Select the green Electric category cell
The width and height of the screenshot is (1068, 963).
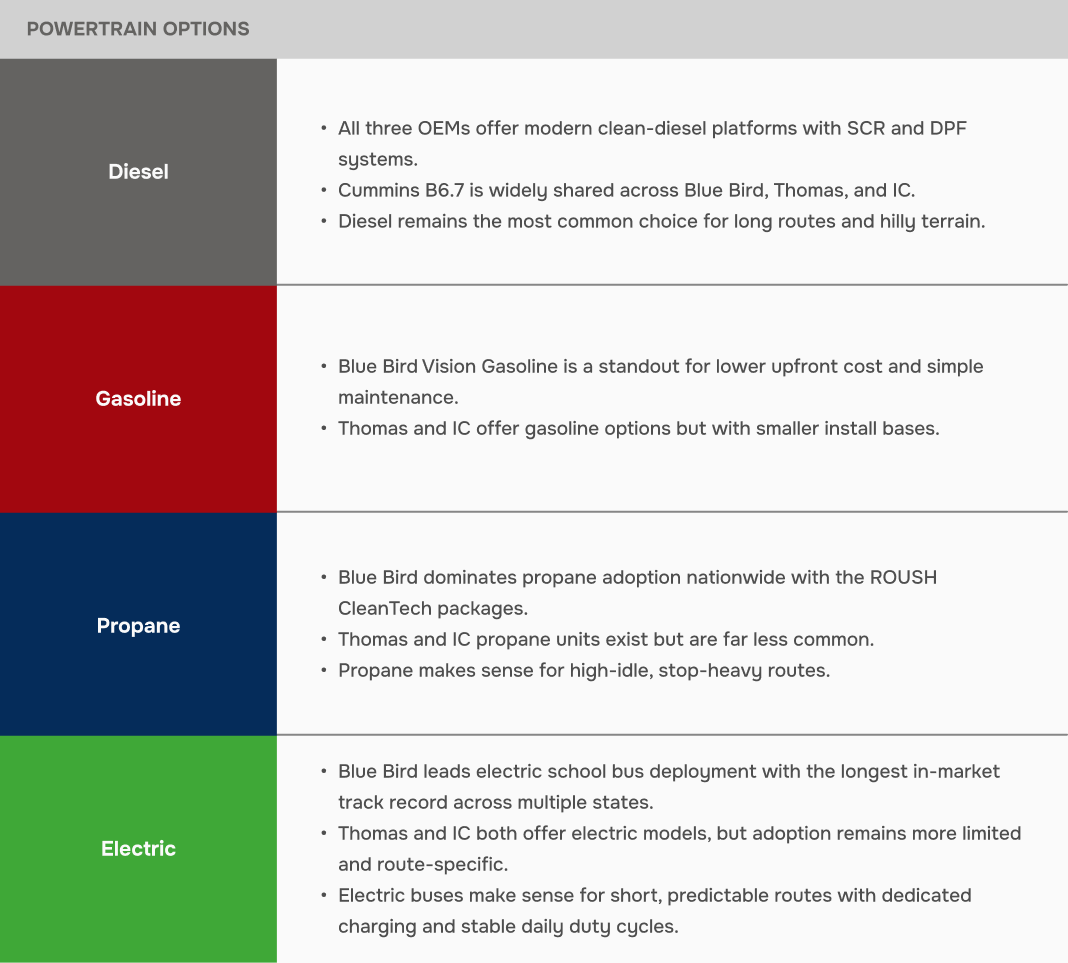point(138,849)
